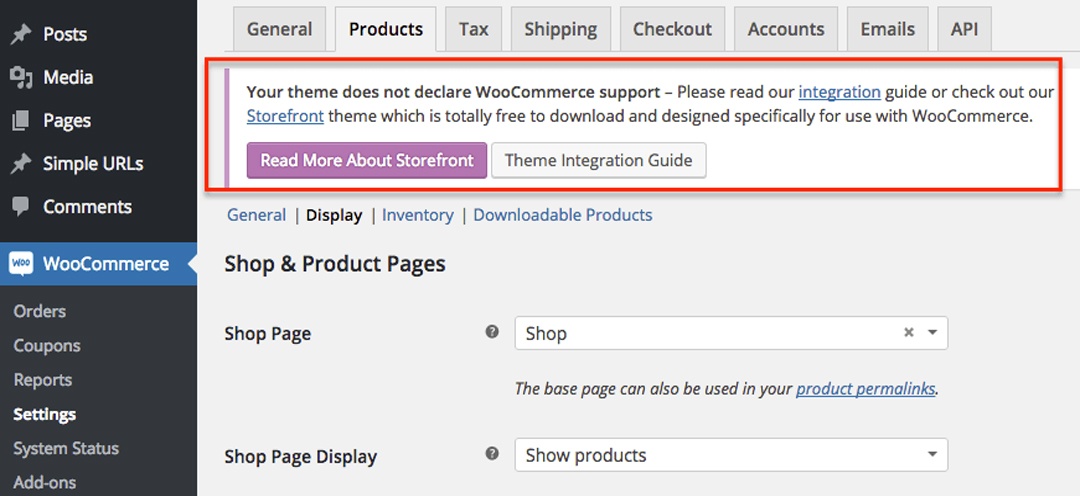Click the WooCommerce Woo logo icon
The height and width of the screenshot is (496, 1080).
click(x=21, y=264)
